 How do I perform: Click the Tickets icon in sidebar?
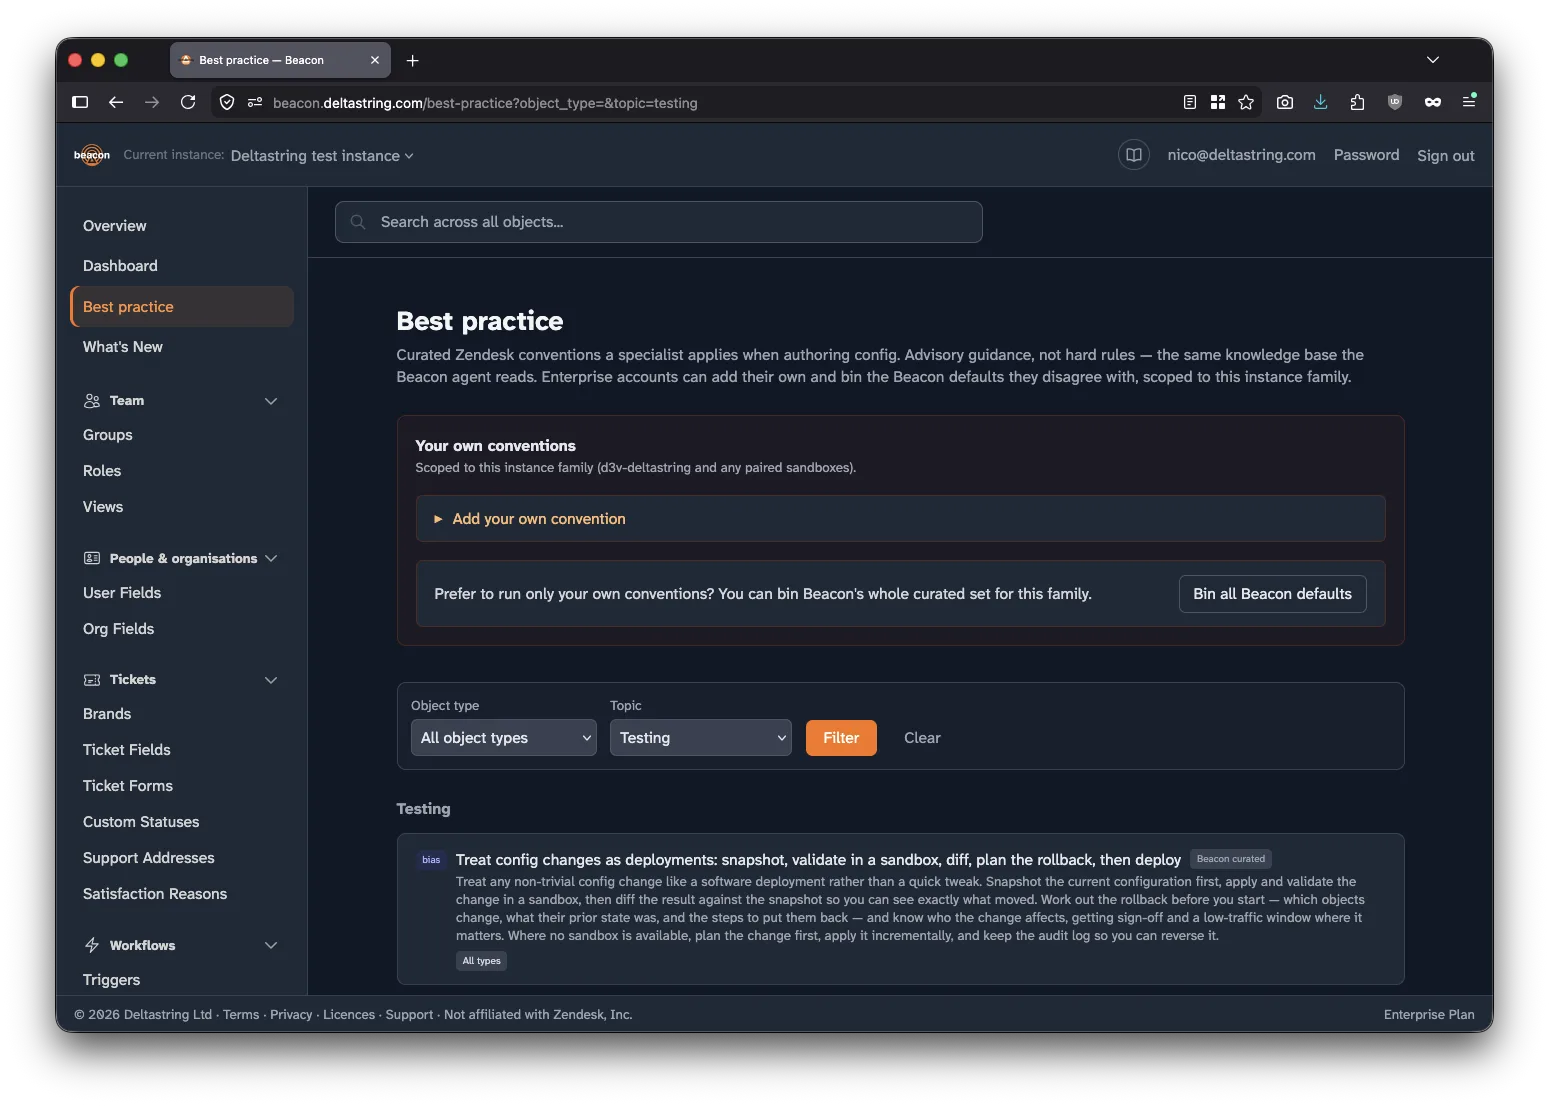click(x=92, y=679)
